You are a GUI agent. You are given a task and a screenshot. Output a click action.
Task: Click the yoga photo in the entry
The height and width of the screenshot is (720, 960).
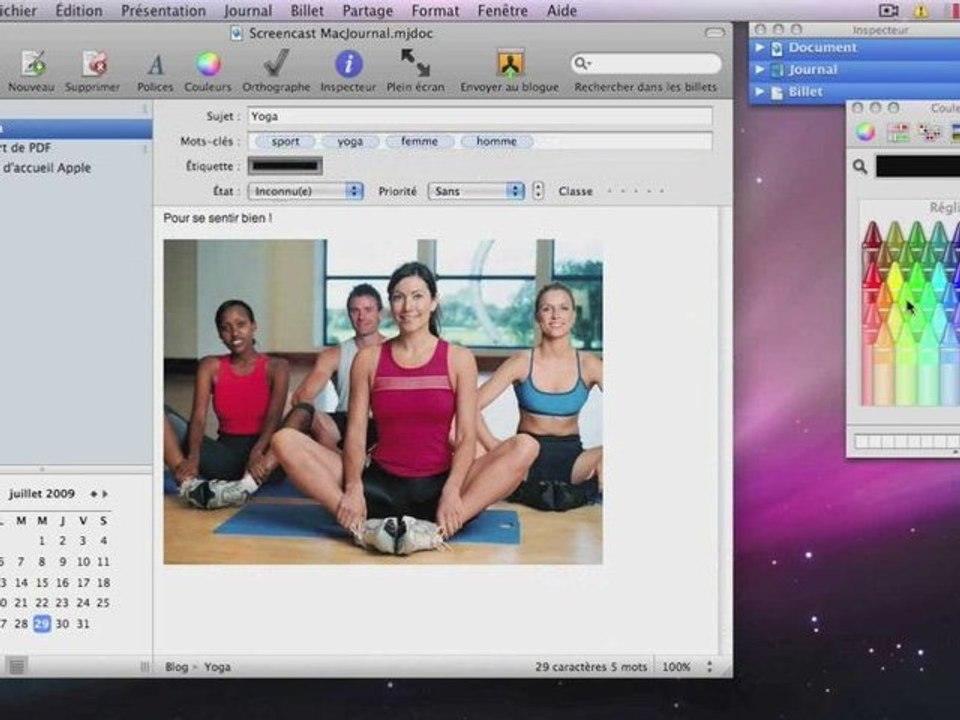point(383,402)
